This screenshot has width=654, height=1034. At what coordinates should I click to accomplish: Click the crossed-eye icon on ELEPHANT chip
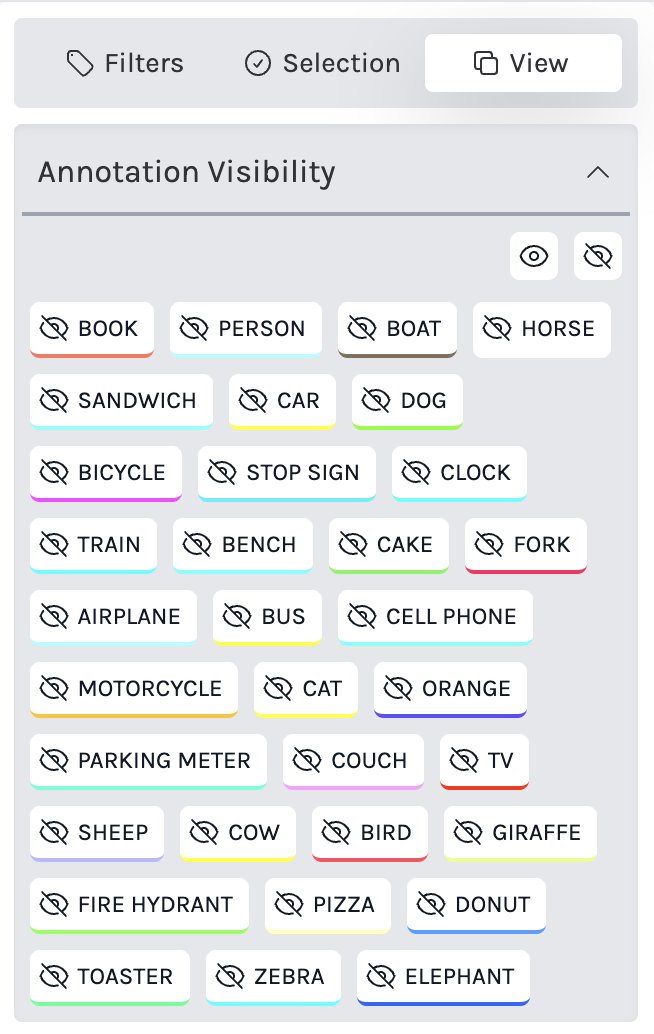[x=381, y=977]
